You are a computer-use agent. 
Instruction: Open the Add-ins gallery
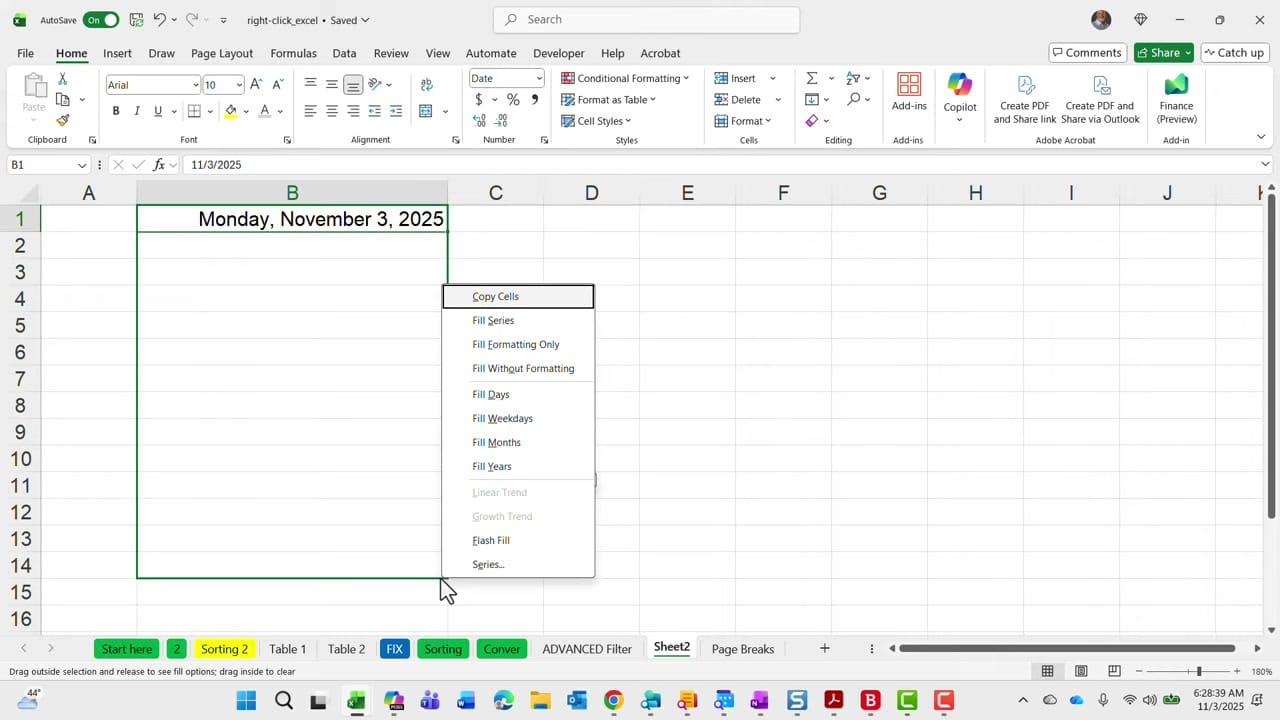coord(908,97)
